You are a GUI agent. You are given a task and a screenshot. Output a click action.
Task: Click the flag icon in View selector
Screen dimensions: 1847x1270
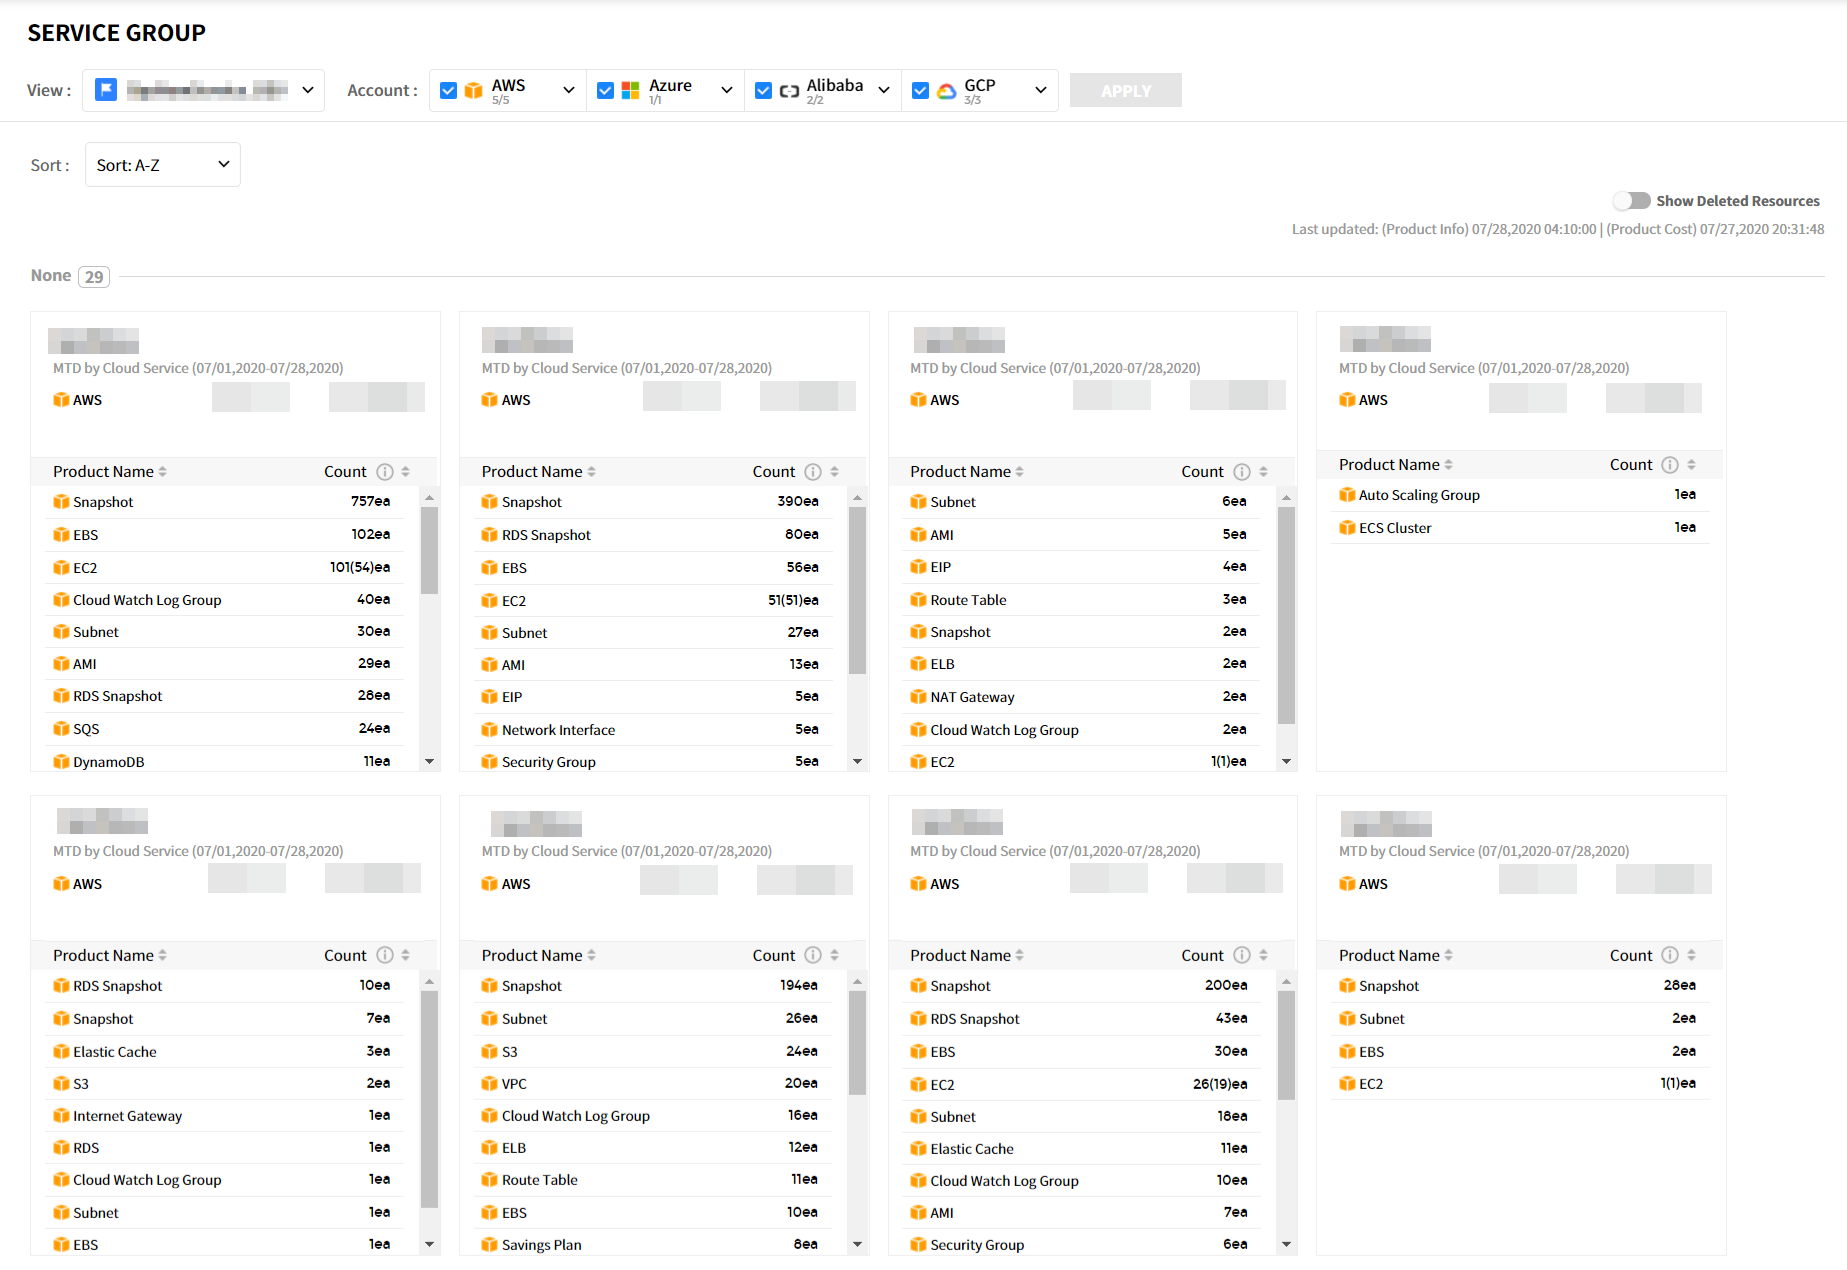(106, 90)
